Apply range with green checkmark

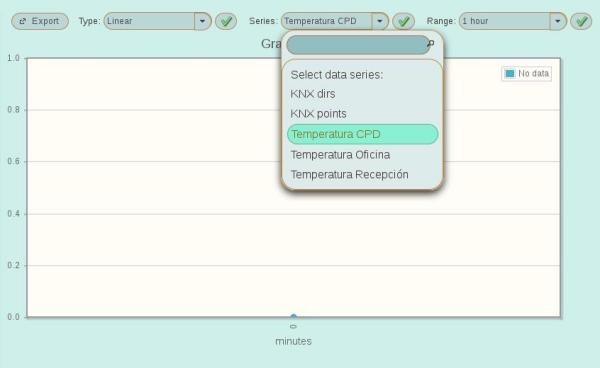point(581,21)
